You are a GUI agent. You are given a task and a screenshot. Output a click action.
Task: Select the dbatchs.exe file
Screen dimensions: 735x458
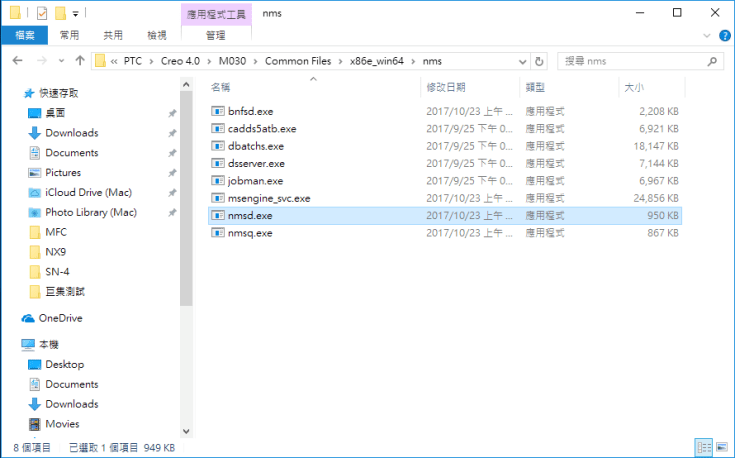coord(255,146)
